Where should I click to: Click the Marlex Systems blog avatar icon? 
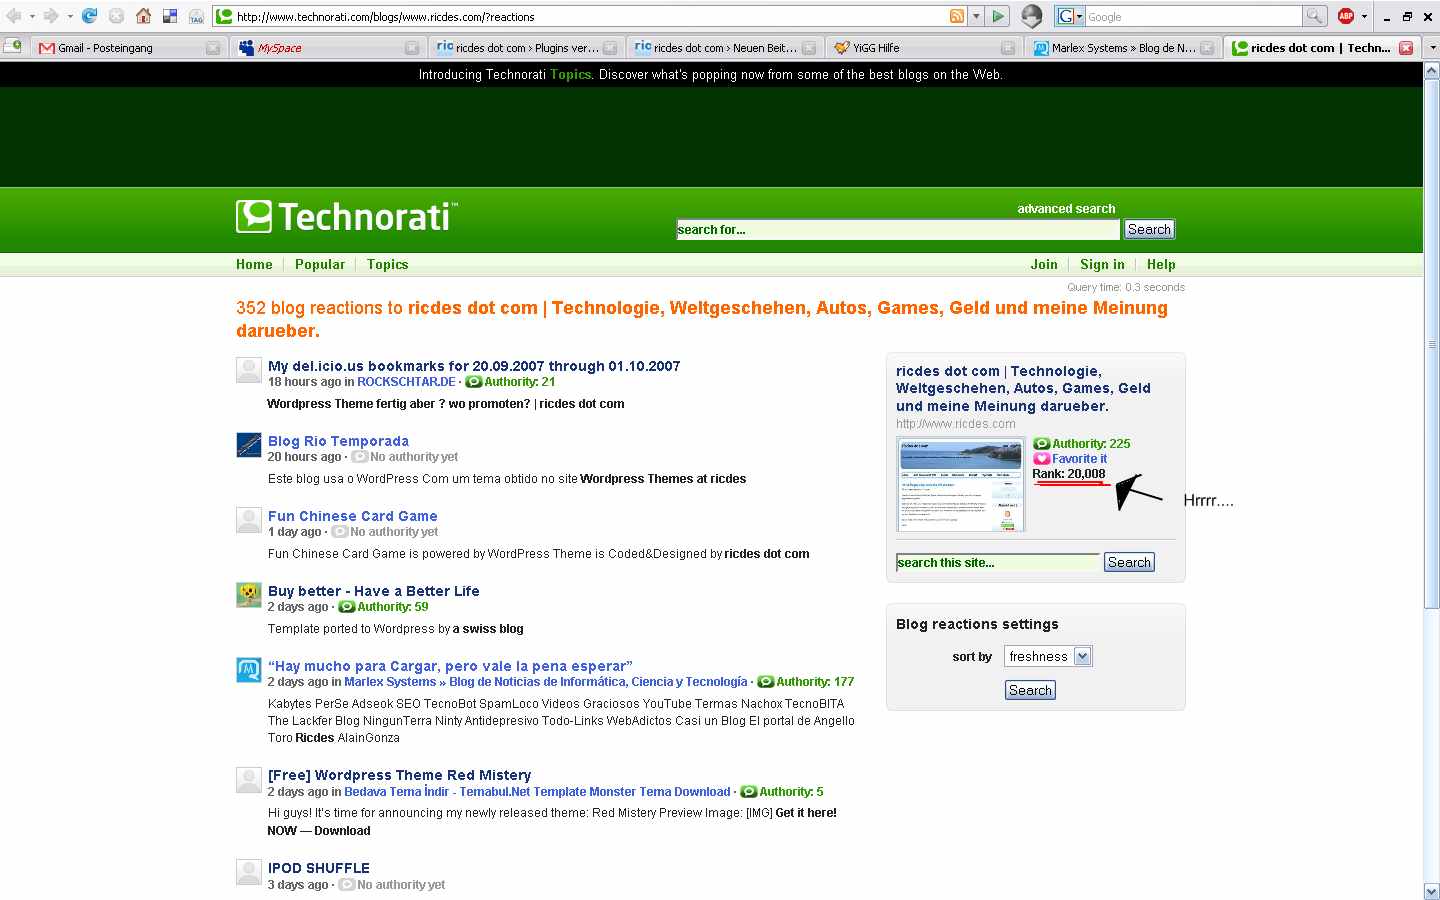[x=248, y=669]
